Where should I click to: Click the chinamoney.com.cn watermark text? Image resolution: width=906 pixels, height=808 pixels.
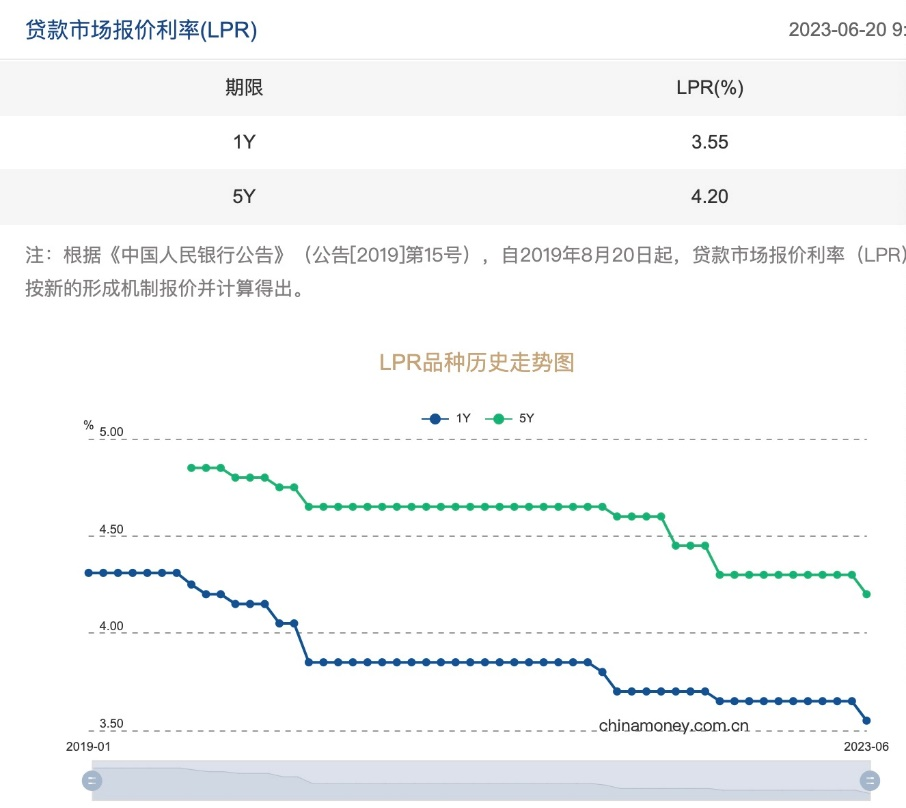(x=674, y=727)
